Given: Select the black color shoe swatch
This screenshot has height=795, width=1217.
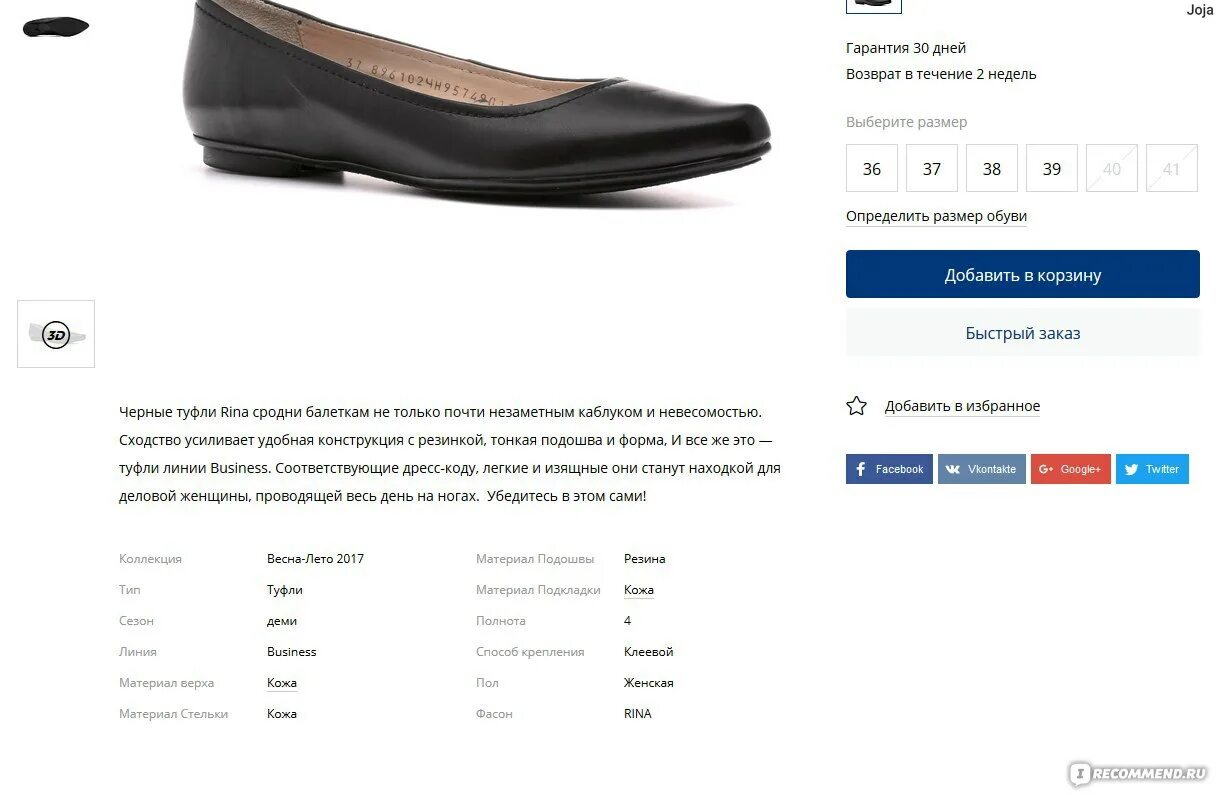Looking at the screenshot, I should tap(874, 5).
